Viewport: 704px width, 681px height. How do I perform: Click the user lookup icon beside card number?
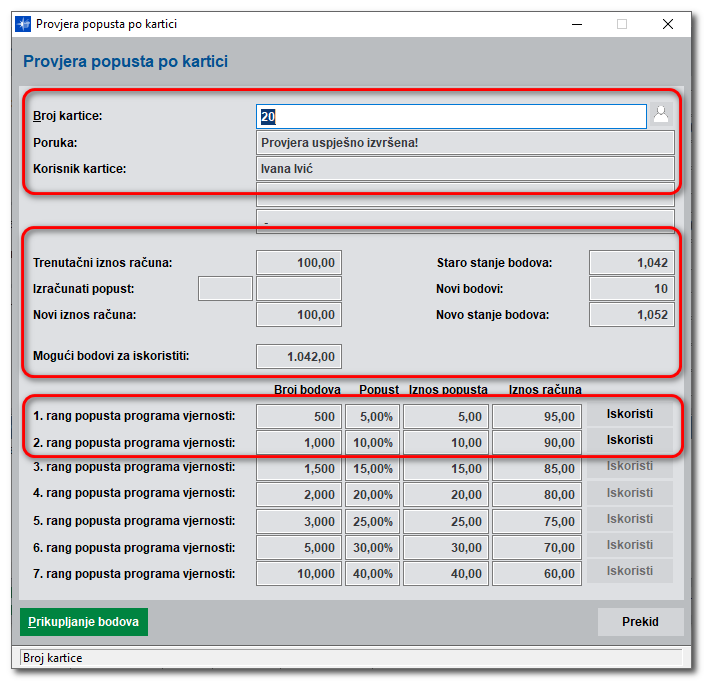pyautogui.click(x=660, y=115)
